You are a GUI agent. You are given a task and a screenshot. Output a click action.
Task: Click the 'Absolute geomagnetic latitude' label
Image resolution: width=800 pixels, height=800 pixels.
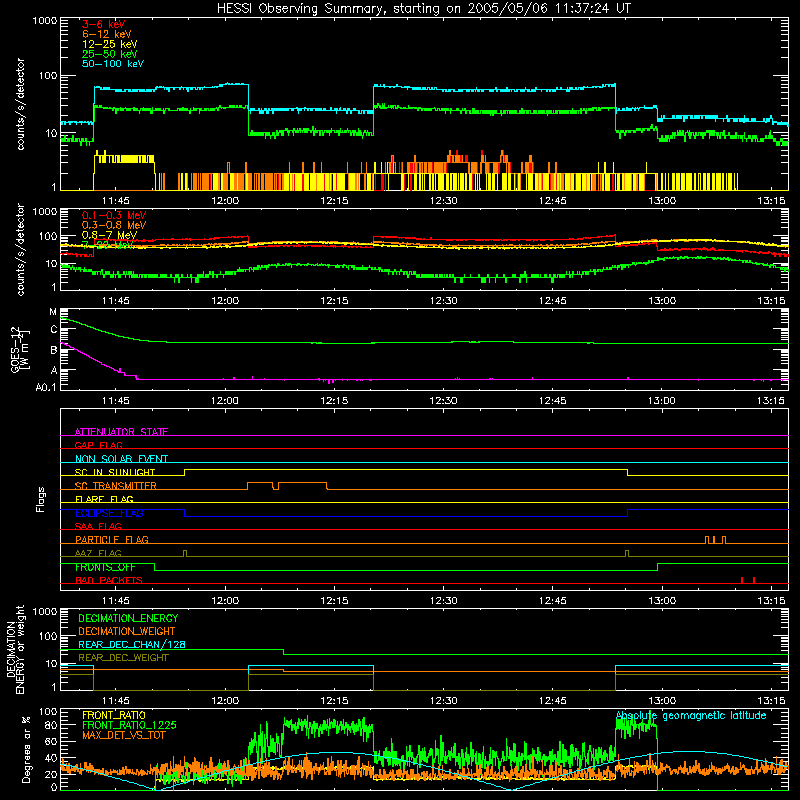pyautogui.click(x=691, y=715)
